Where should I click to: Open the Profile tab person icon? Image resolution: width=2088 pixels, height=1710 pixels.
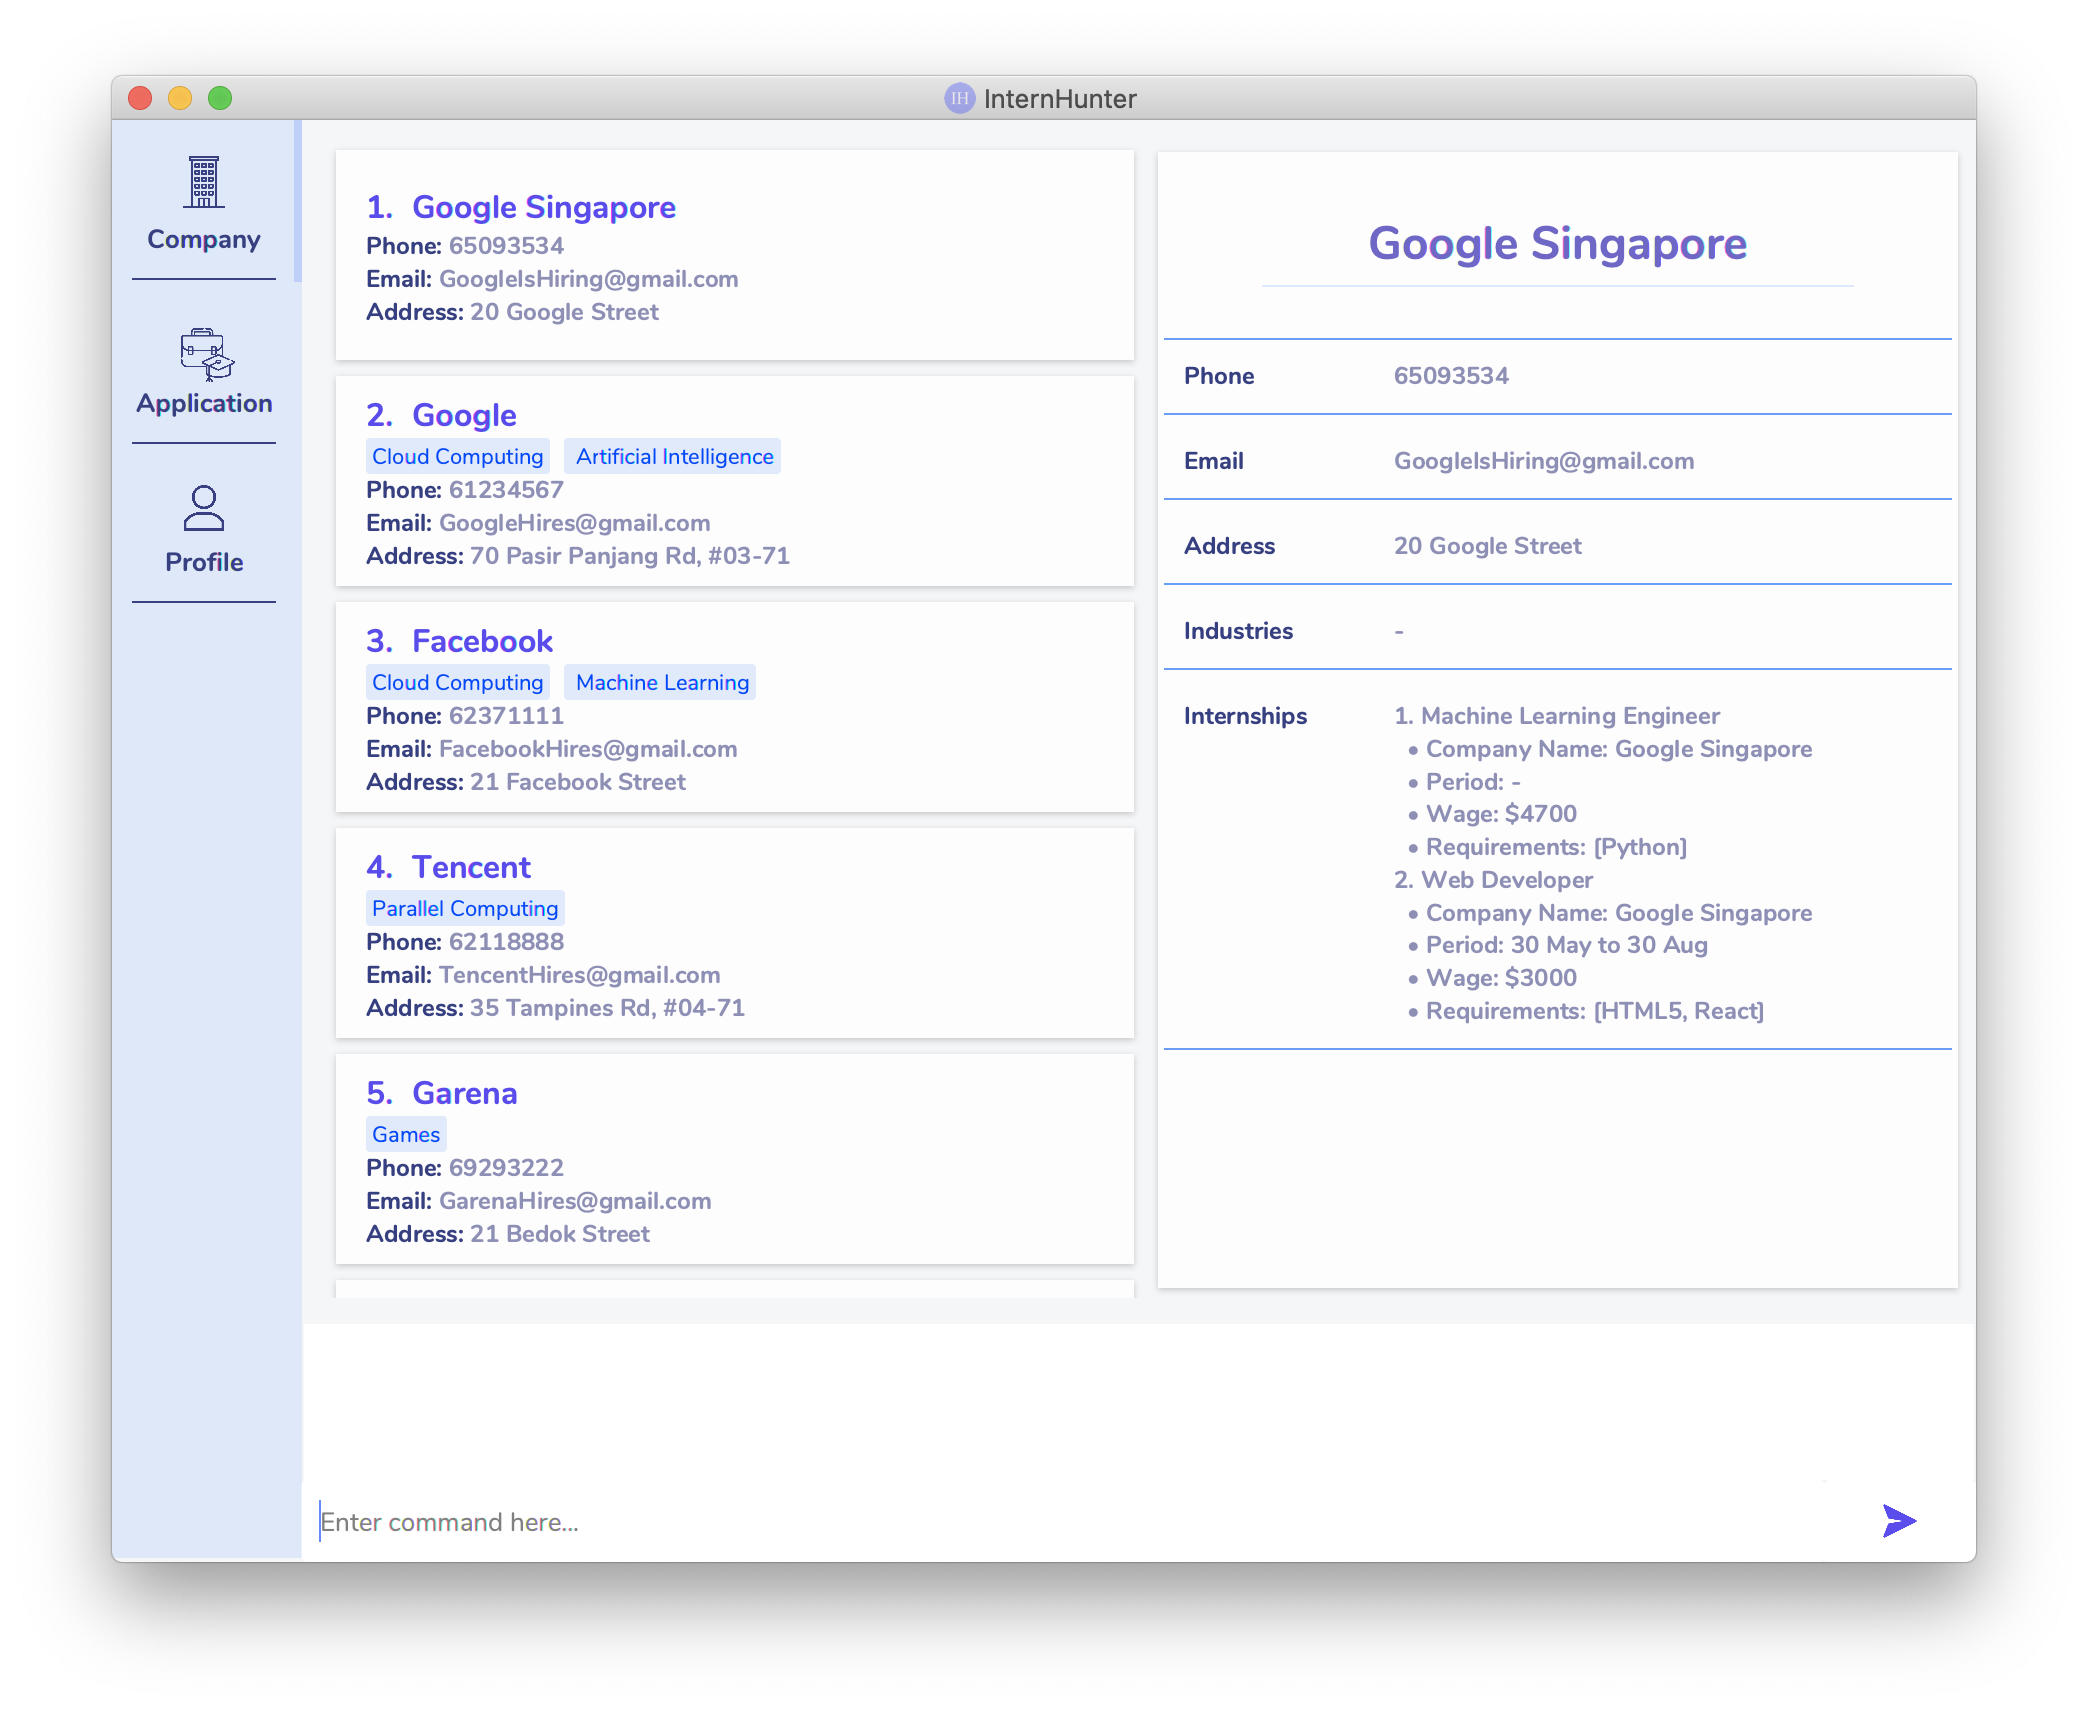coord(204,508)
